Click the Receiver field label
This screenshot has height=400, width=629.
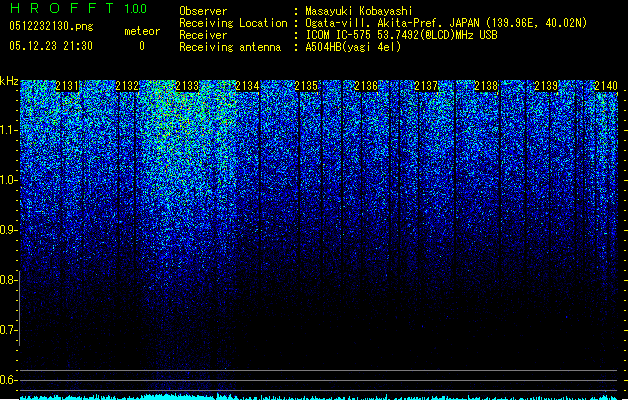click(x=203, y=35)
